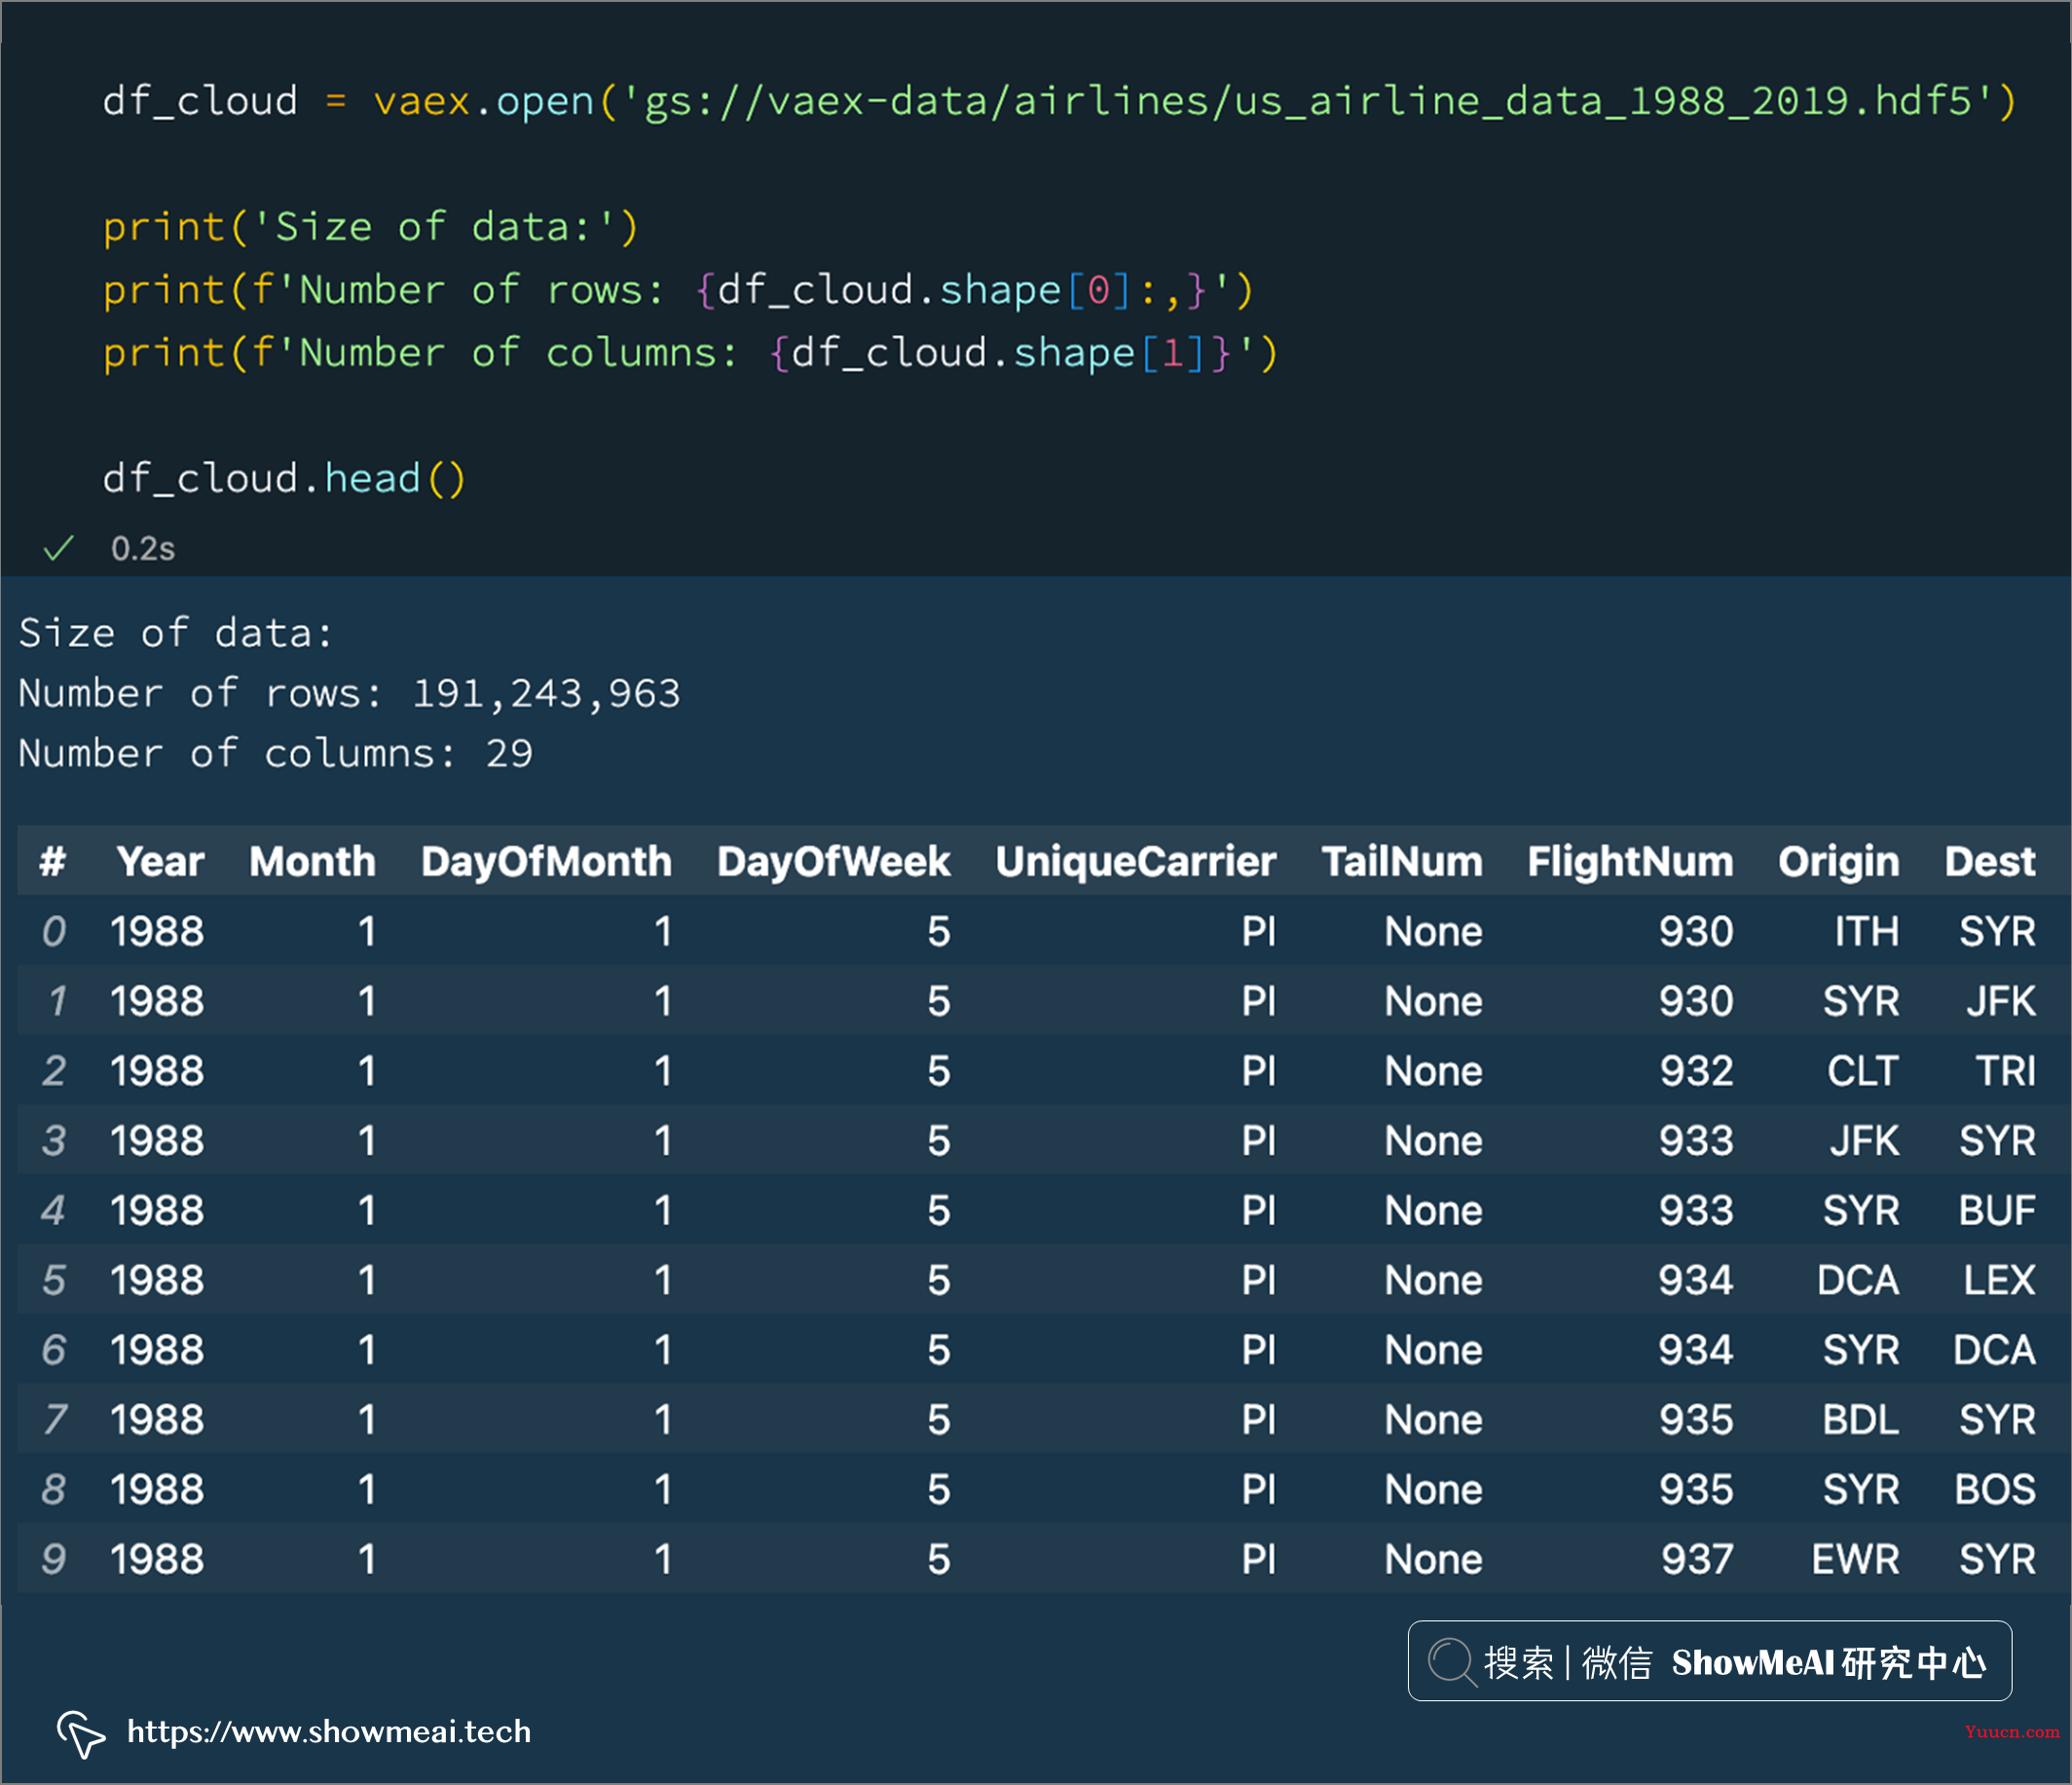Click the green execution success checkmark
This screenshot has width=2072, height=1785.
tap(59, 548)
